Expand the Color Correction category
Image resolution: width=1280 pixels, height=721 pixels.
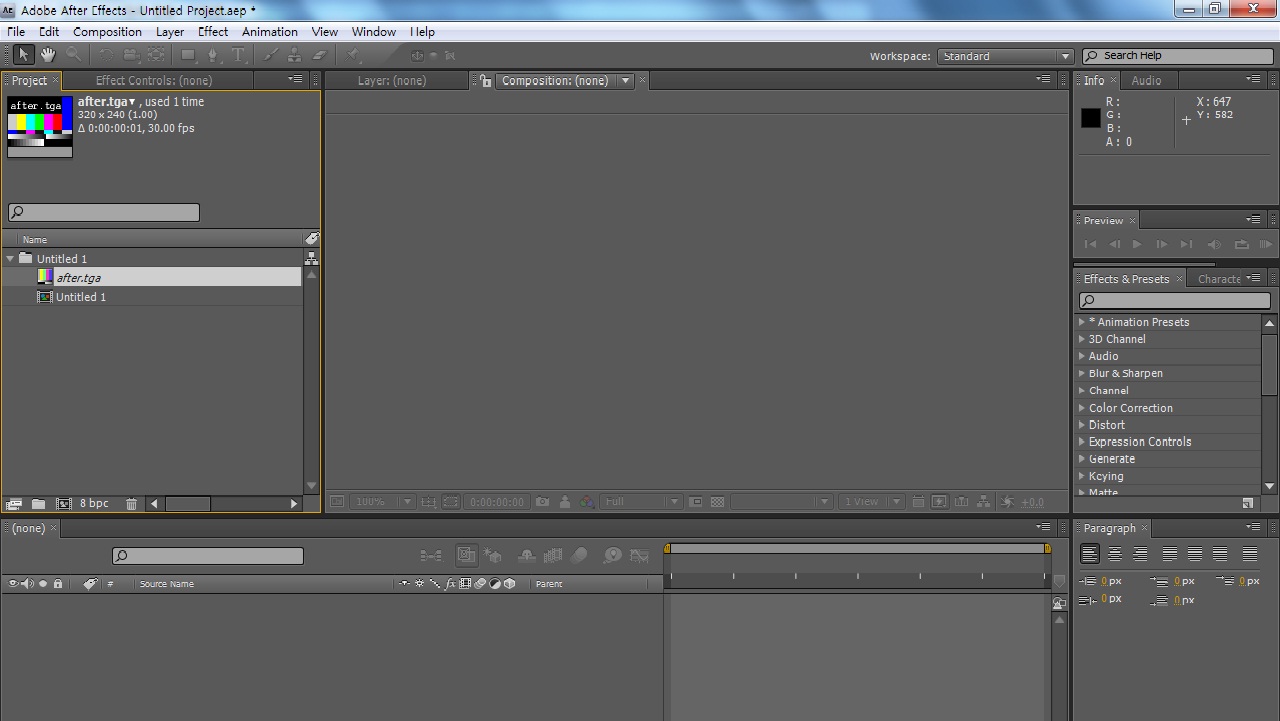(x=1082, y=408)
